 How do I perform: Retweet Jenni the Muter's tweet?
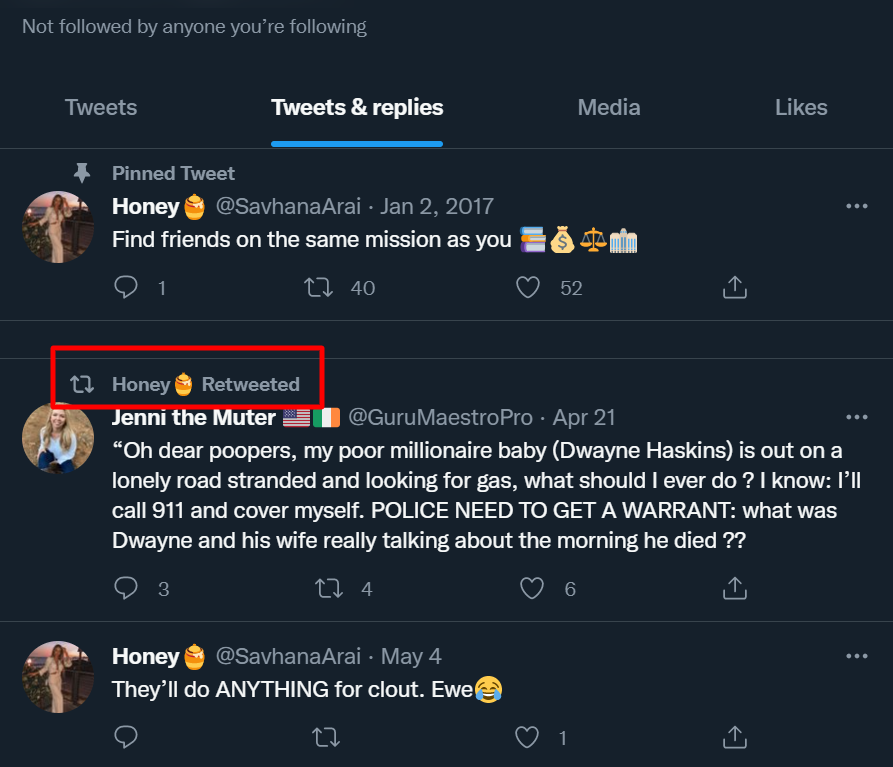pos(328,588)
